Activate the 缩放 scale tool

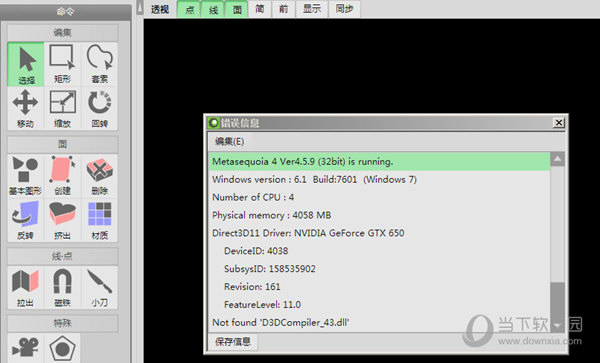(x=62, y=109)
